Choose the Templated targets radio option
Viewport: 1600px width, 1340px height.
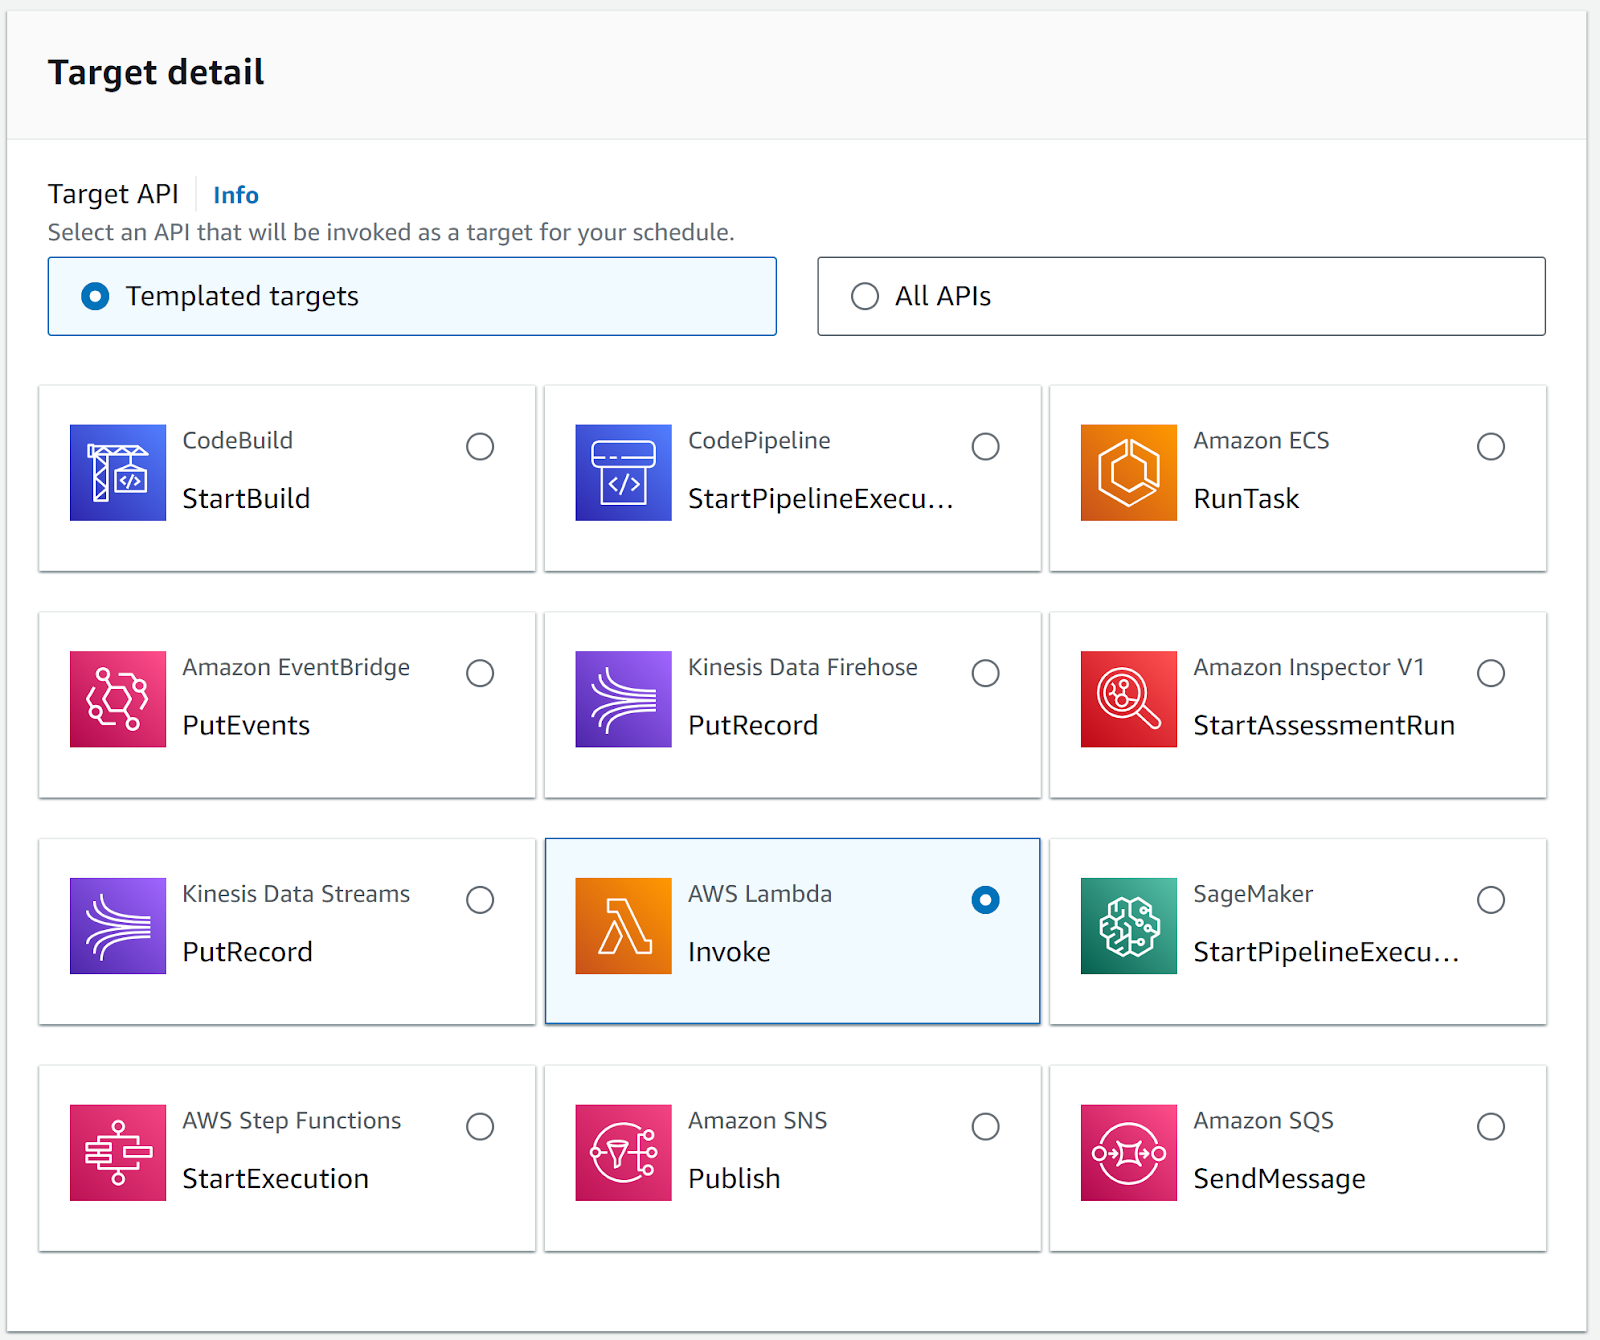95,296
